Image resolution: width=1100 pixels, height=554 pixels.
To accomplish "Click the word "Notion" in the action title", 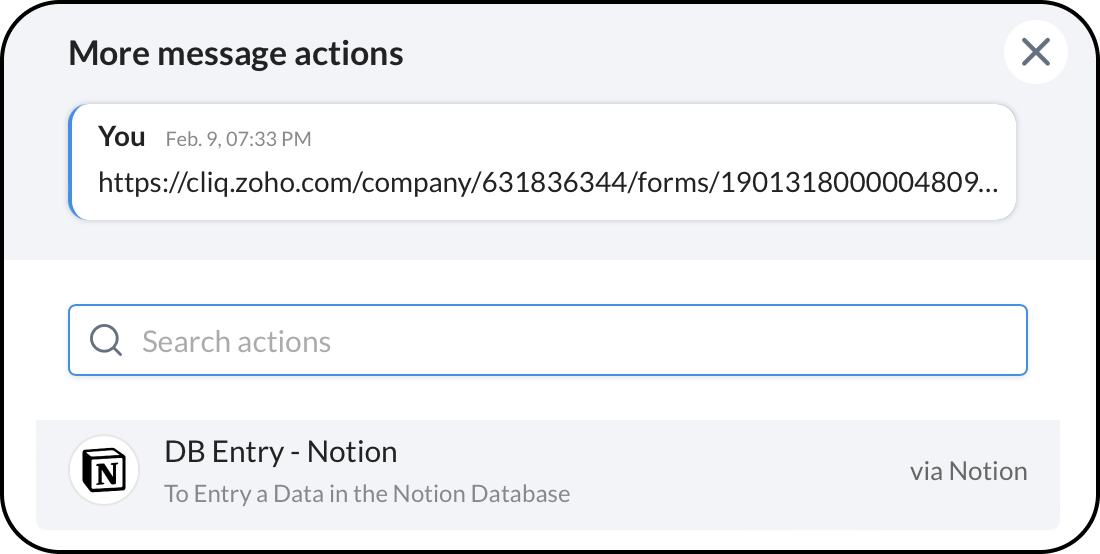I will click(x=352, y=452).
